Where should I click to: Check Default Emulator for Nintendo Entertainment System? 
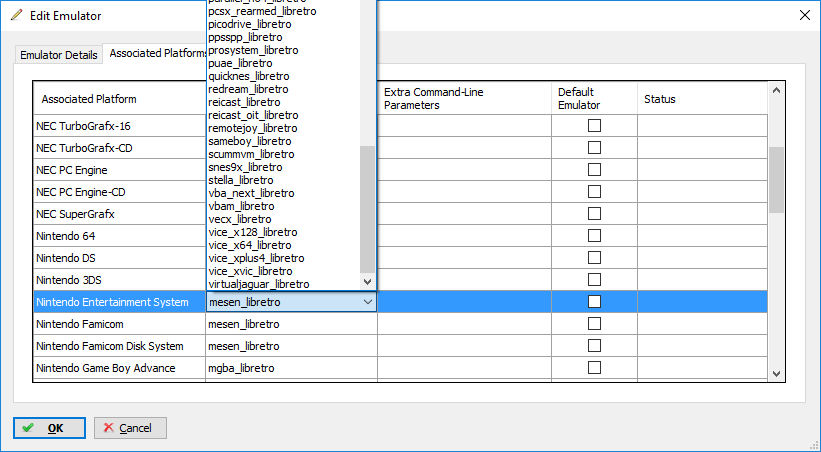(x=594, y=302)
